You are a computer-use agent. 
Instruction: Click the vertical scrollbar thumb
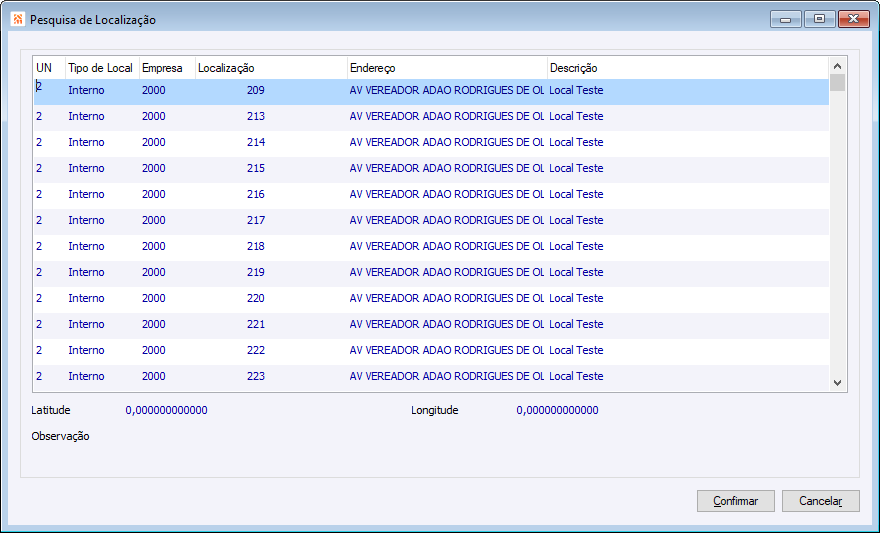click(837, 82)
